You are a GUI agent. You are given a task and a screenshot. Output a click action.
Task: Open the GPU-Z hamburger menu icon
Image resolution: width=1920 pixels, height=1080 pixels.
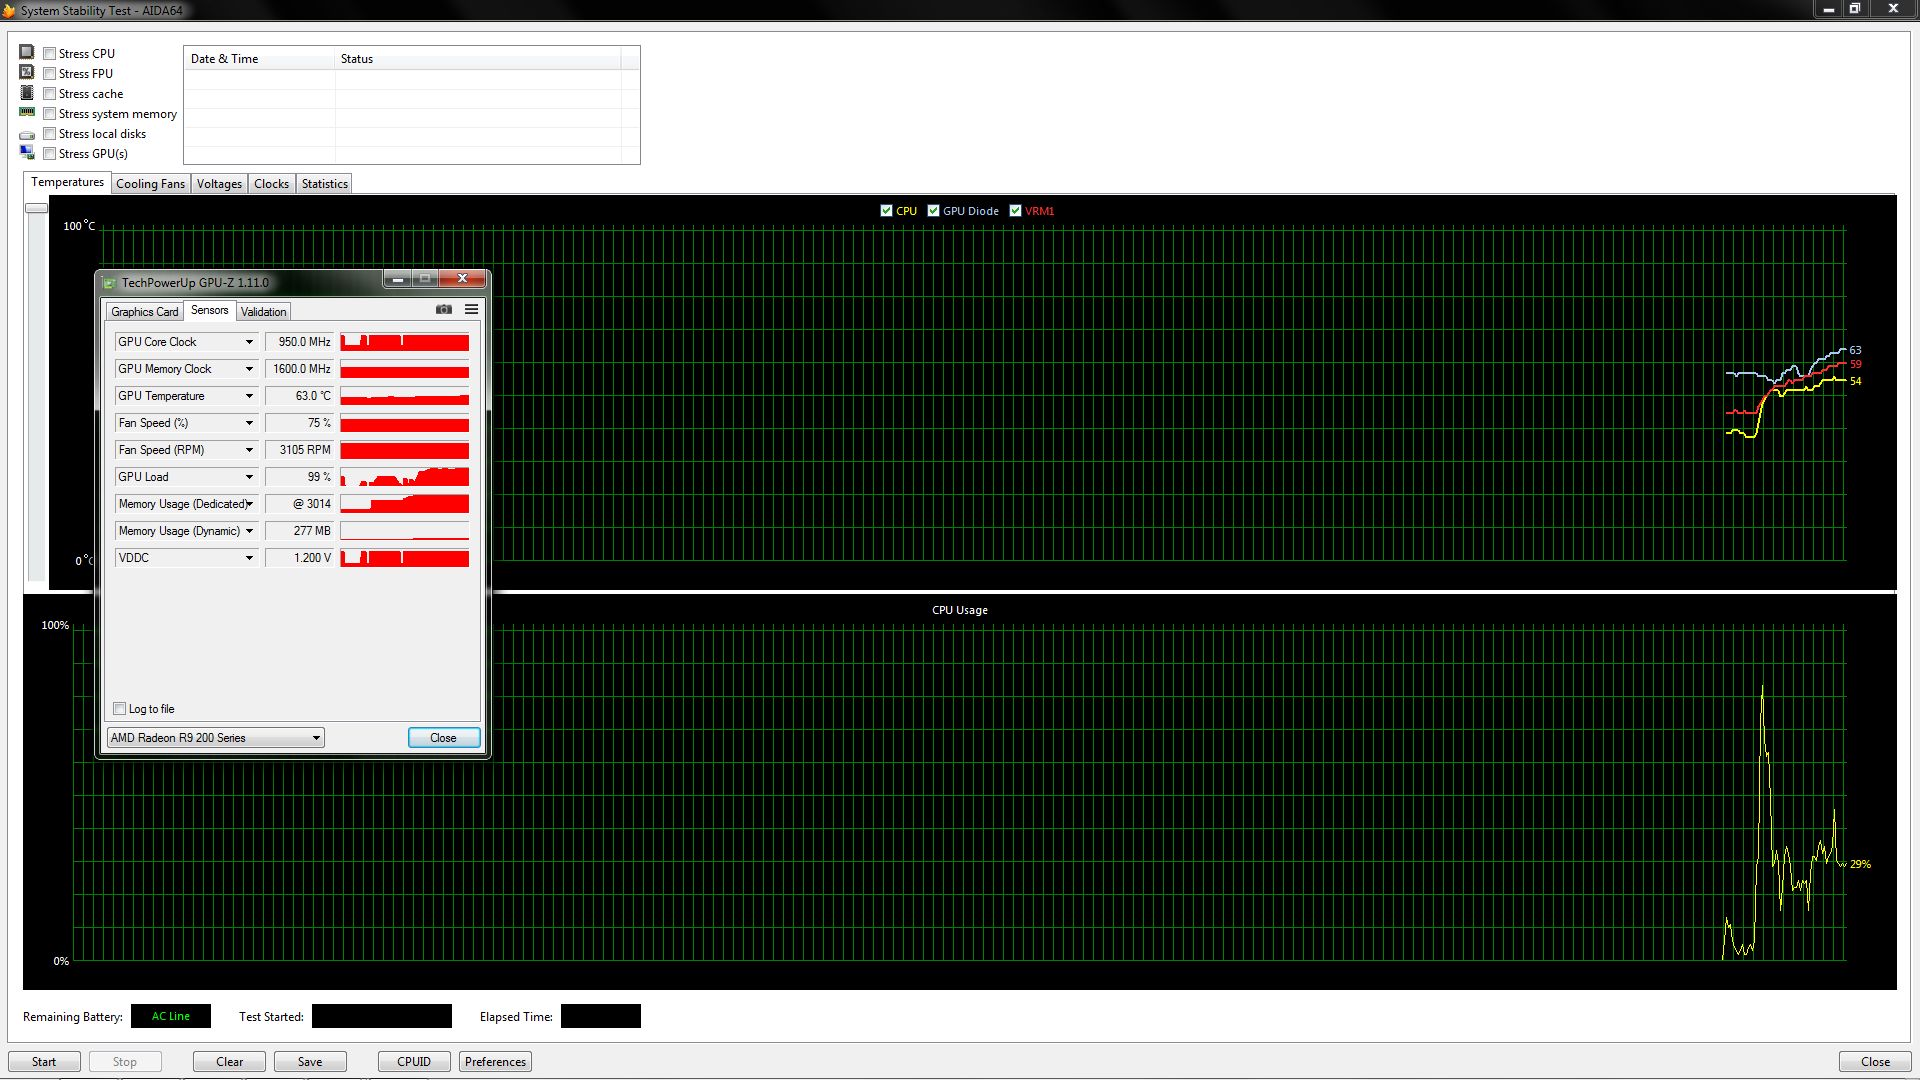pos(471,310)
